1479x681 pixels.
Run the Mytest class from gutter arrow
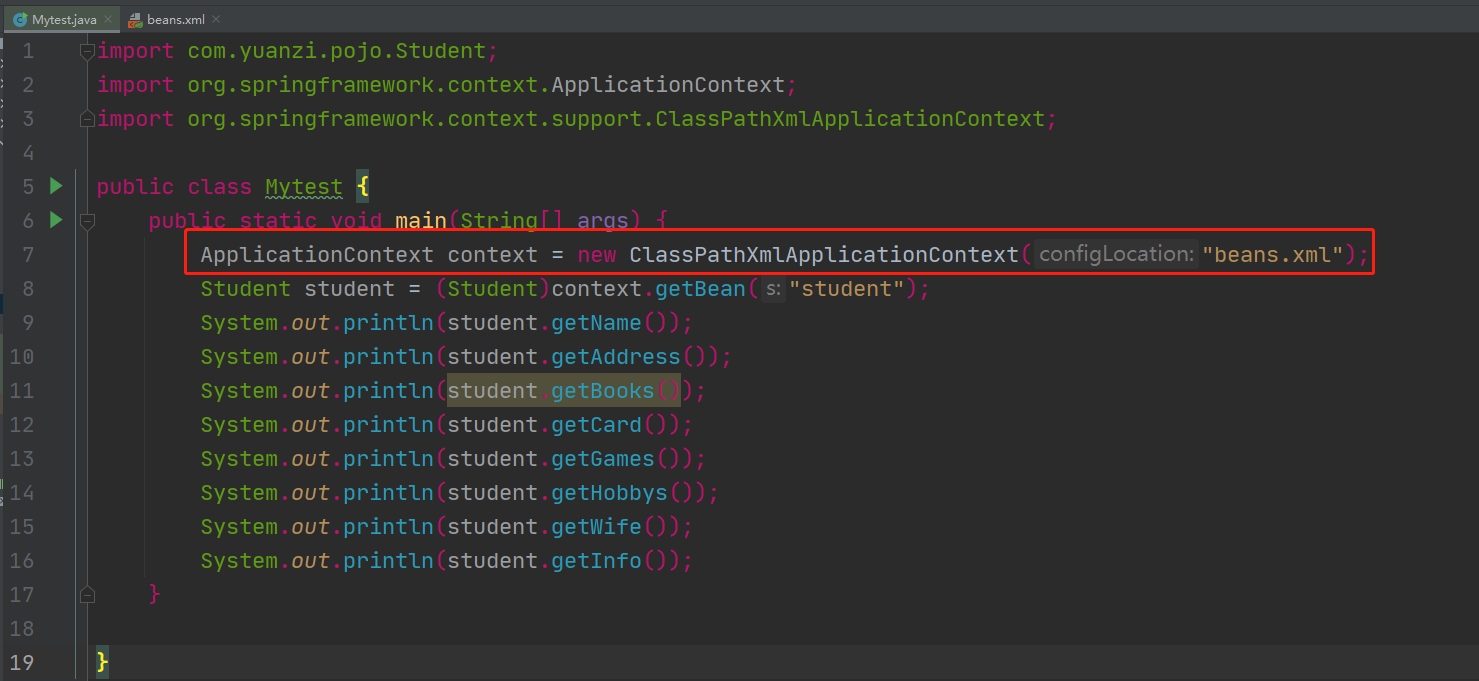pyautogui.click(x=56, y=186)
